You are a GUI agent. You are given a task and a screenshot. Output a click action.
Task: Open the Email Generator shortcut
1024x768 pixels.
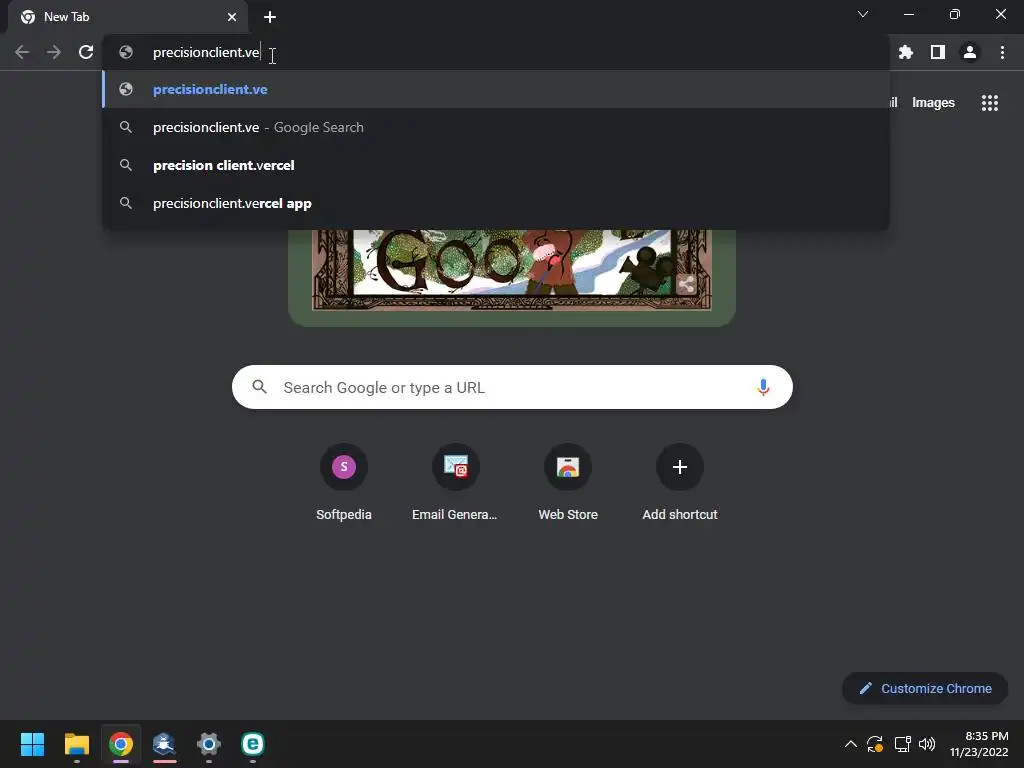tap(455, 483)
